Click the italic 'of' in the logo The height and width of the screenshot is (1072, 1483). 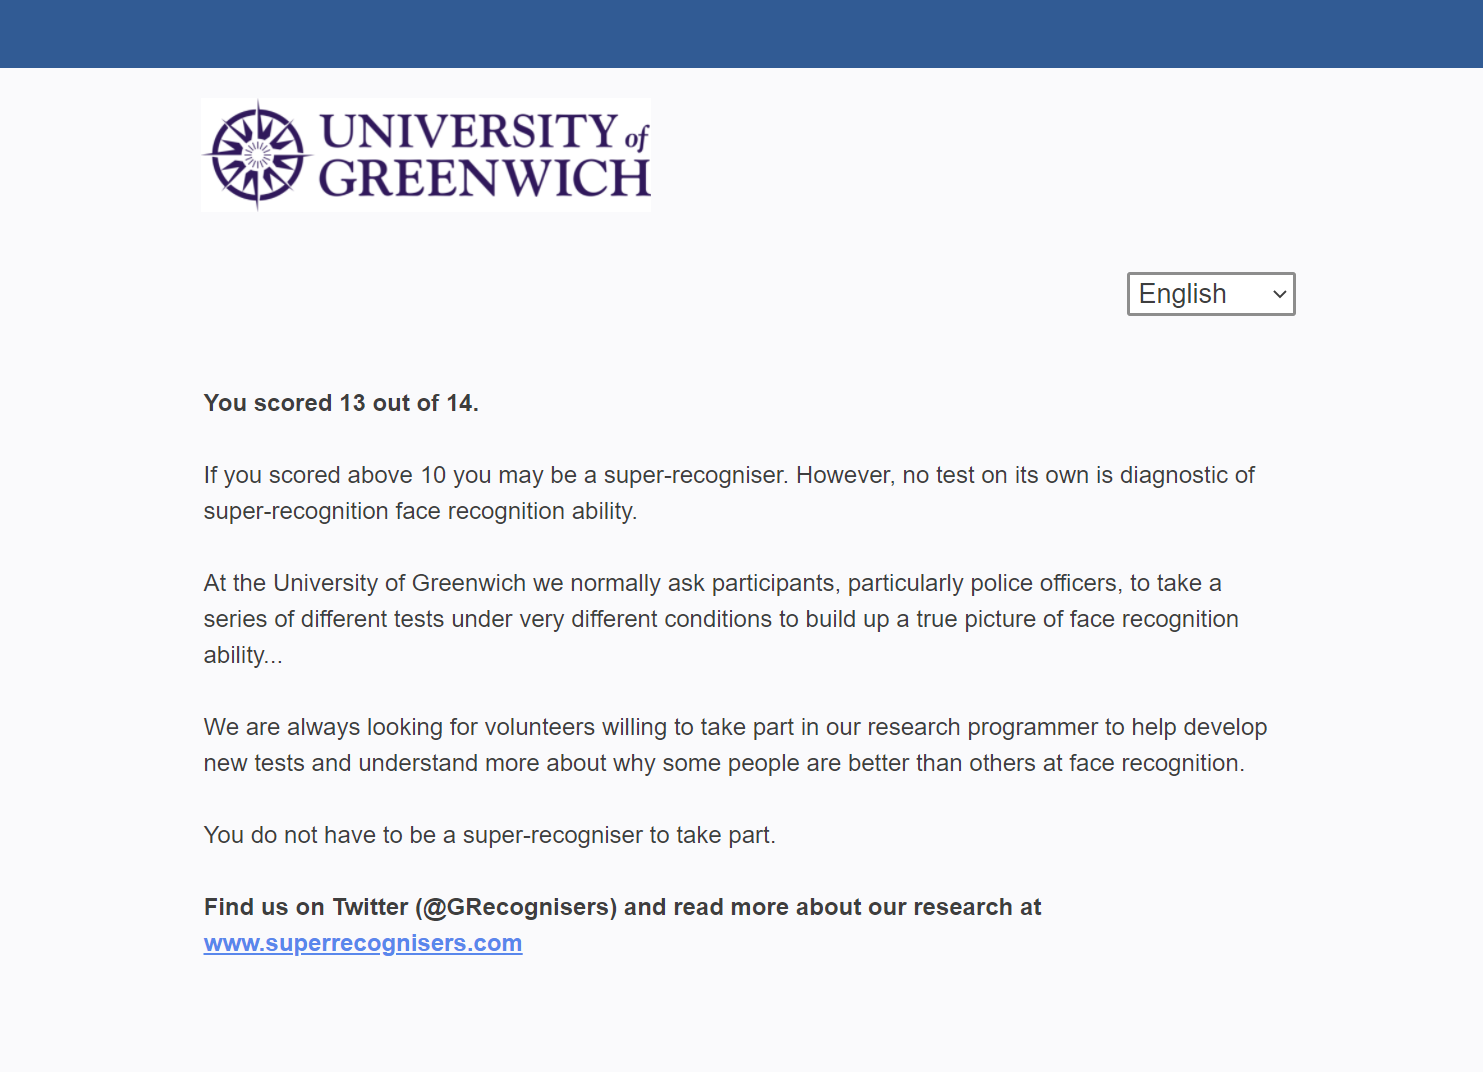click(x=637, y=137)
